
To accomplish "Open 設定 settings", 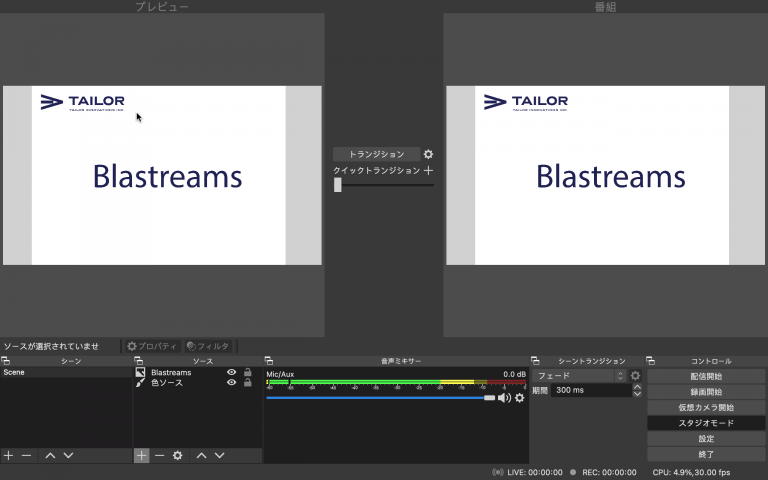I will pos(706,439).
